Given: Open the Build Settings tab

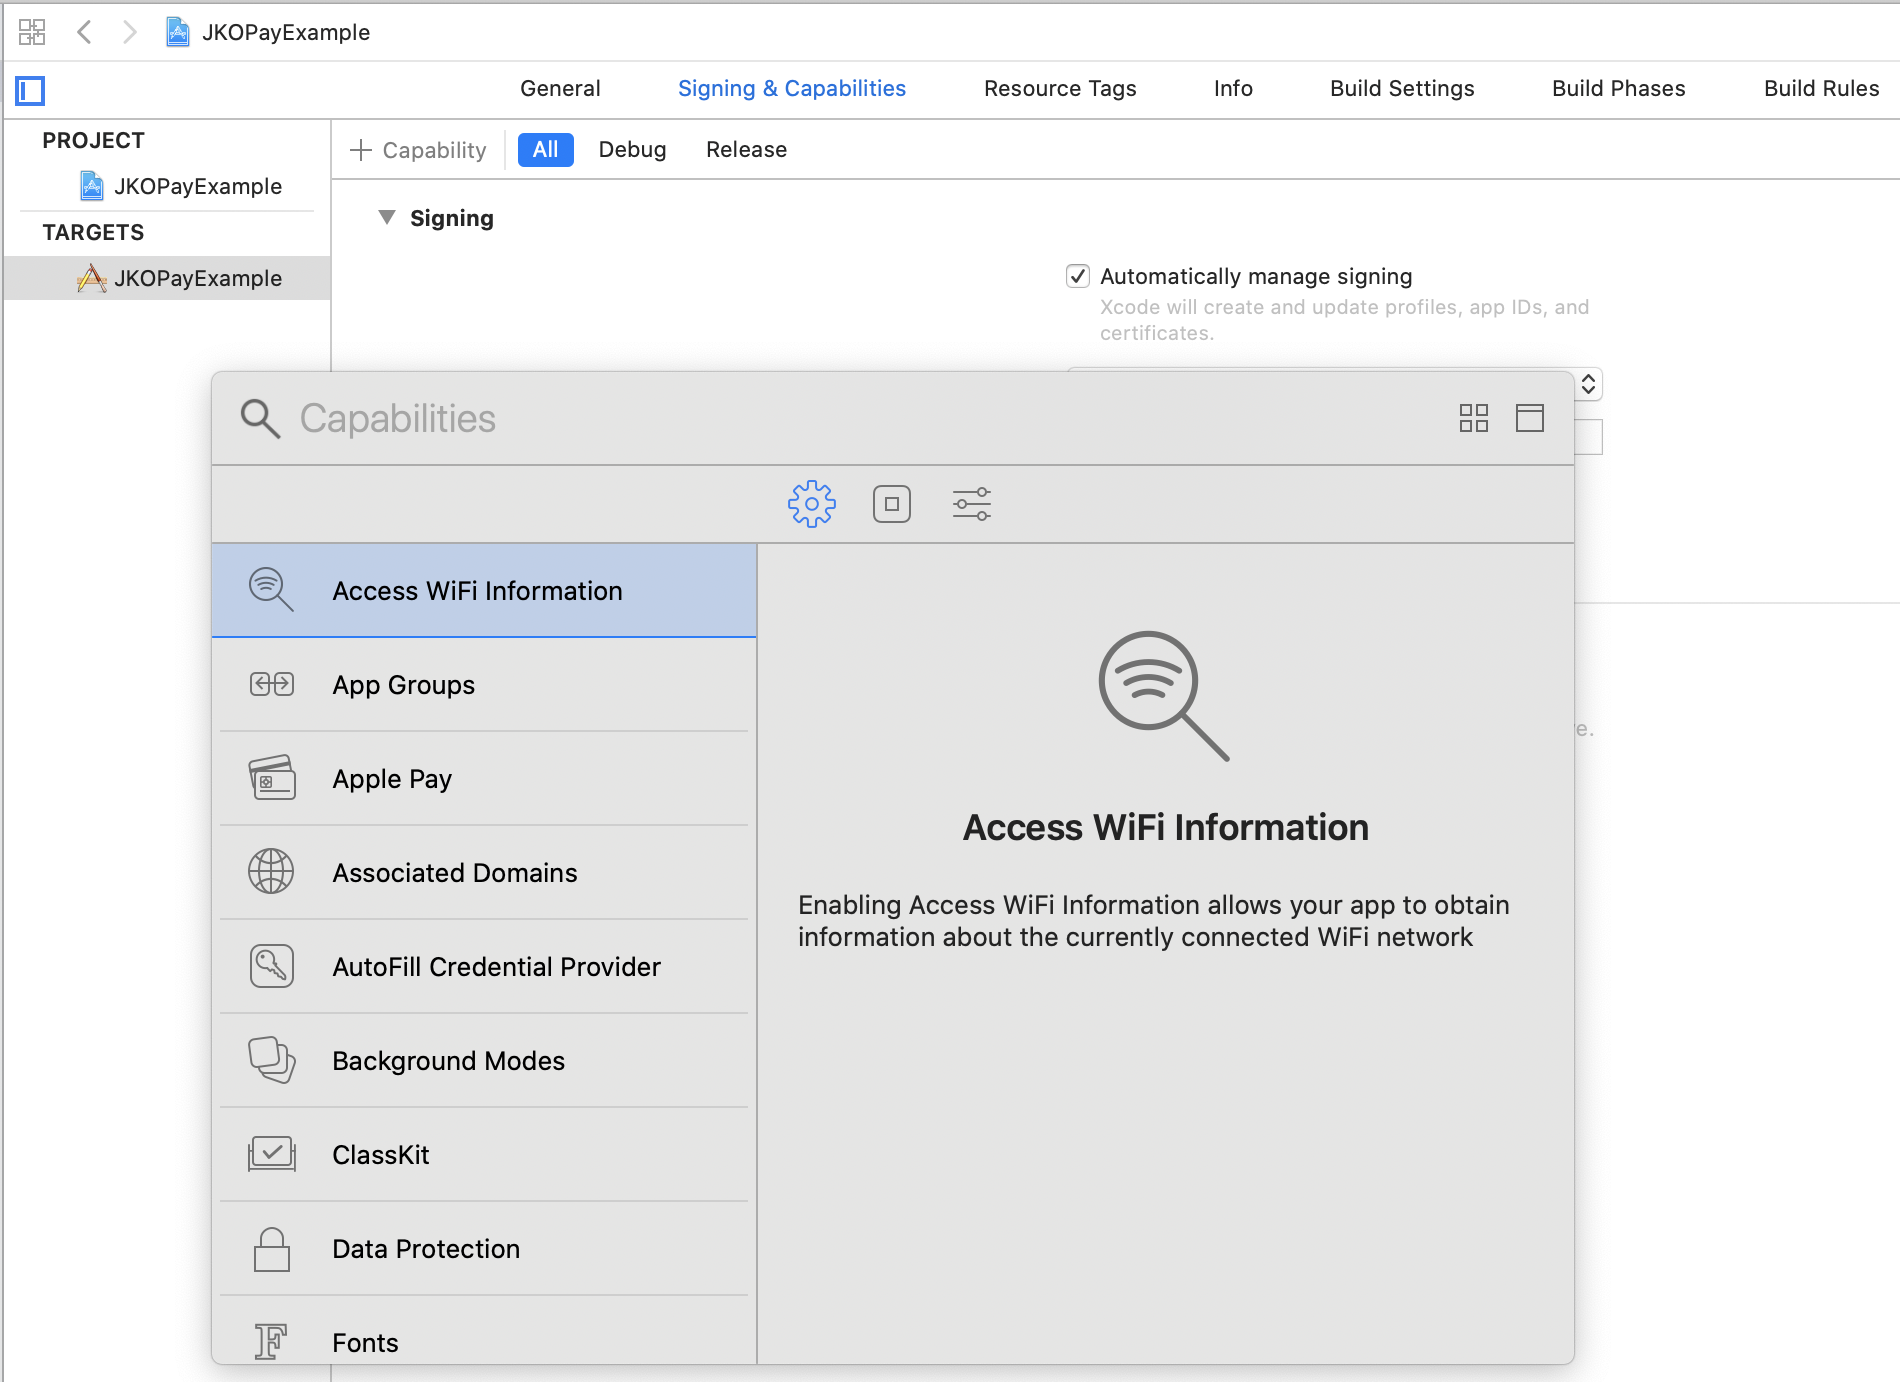Looking at the screenshot, I should click(1402, 88).
